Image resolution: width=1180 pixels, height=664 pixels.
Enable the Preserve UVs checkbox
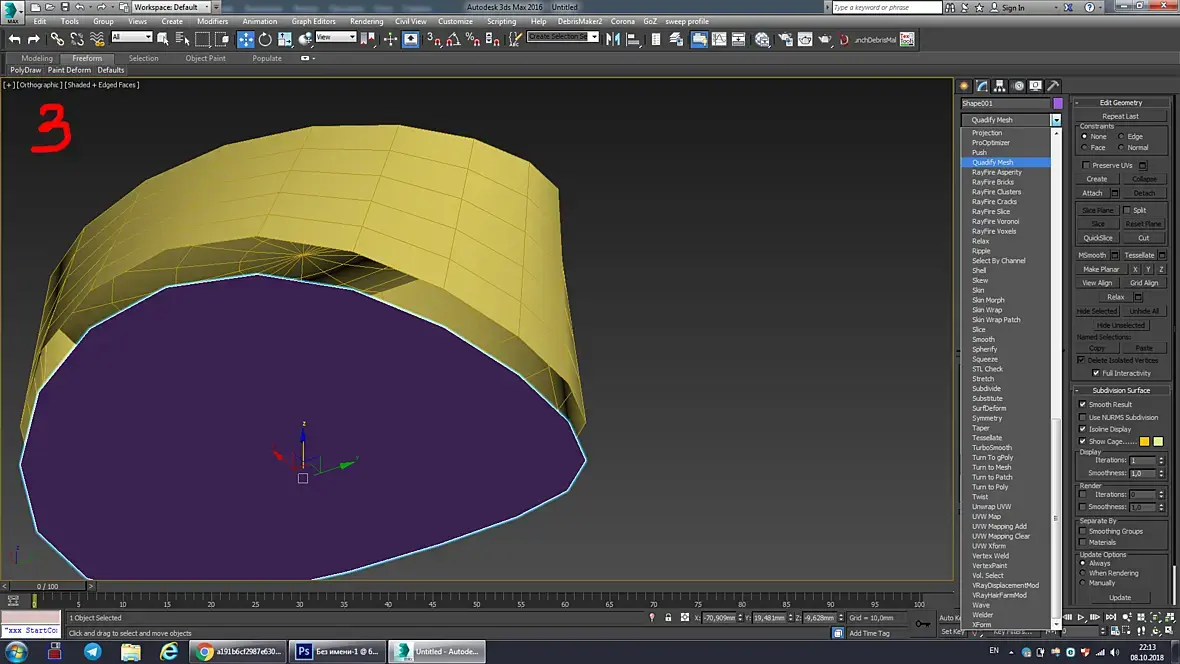tap(1086, 165)
